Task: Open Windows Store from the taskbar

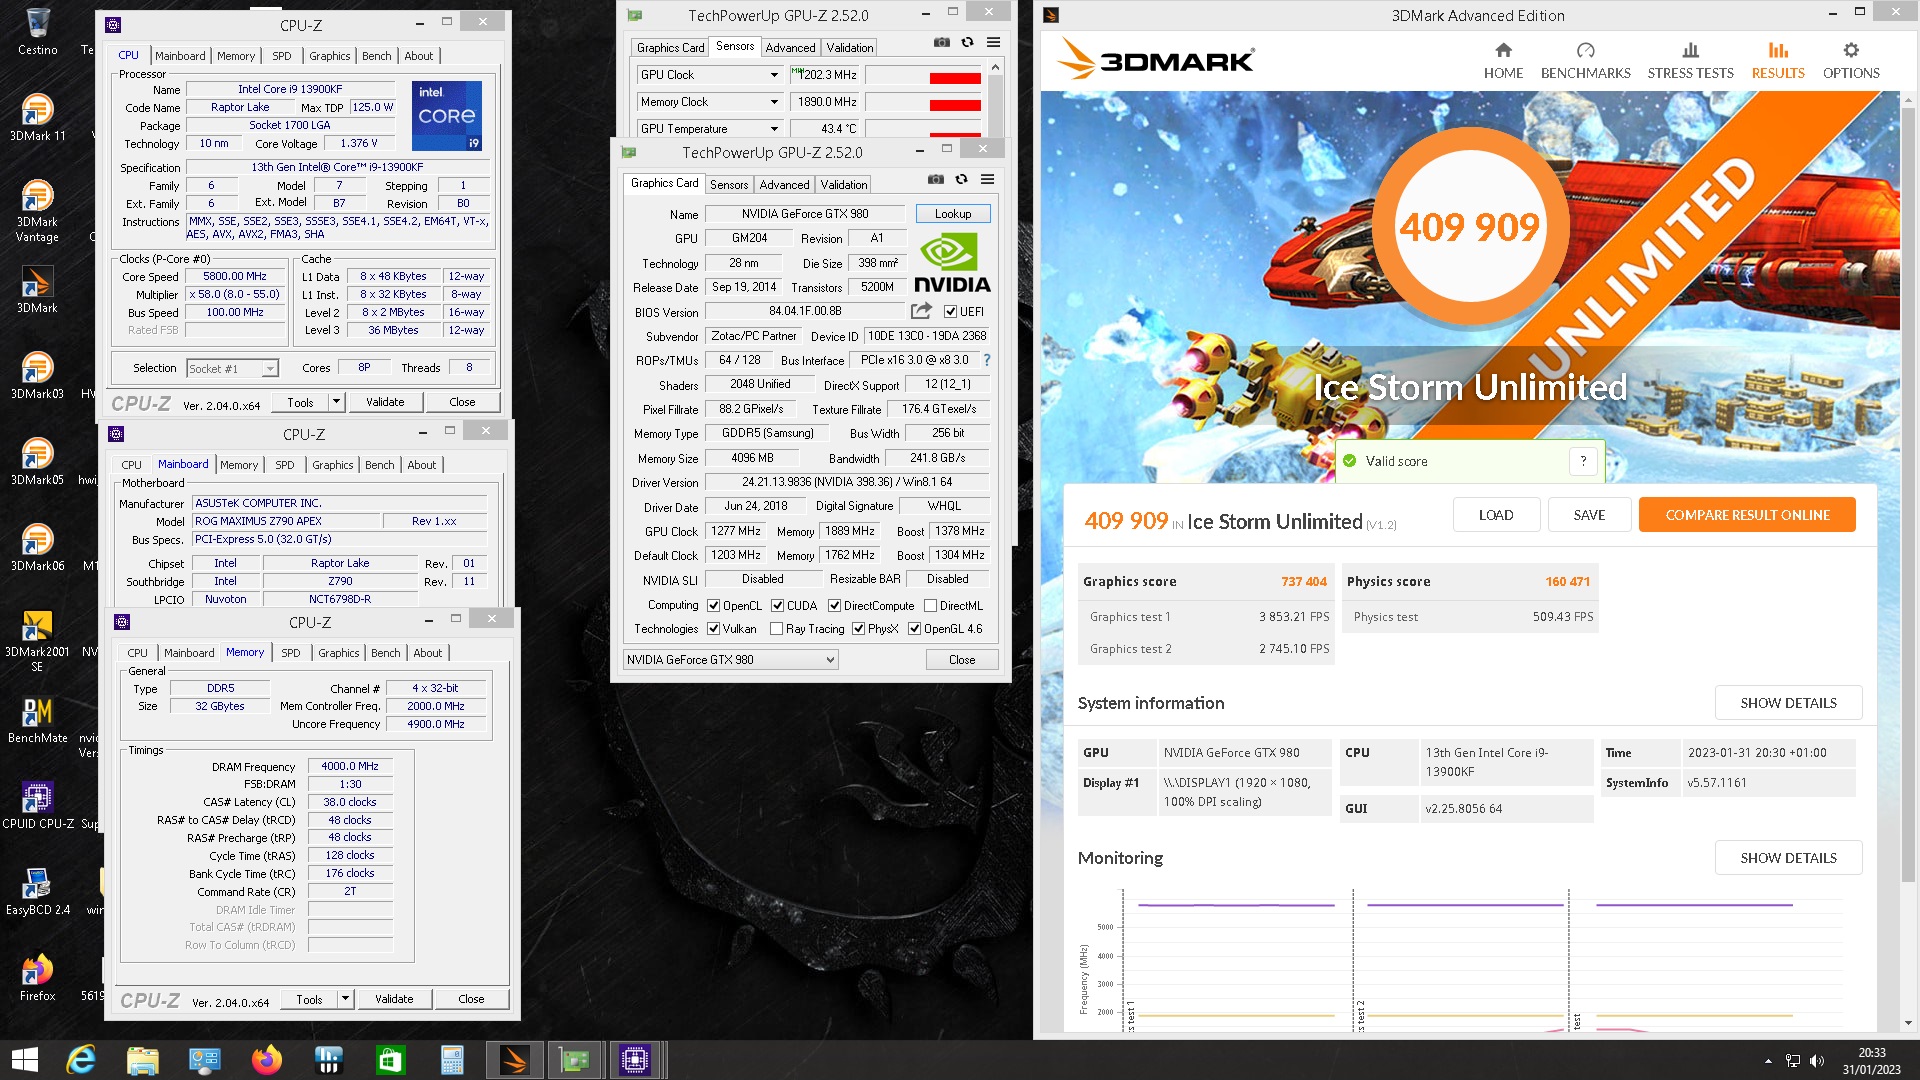Action: pyautogui.click(x=390, y=1060)
